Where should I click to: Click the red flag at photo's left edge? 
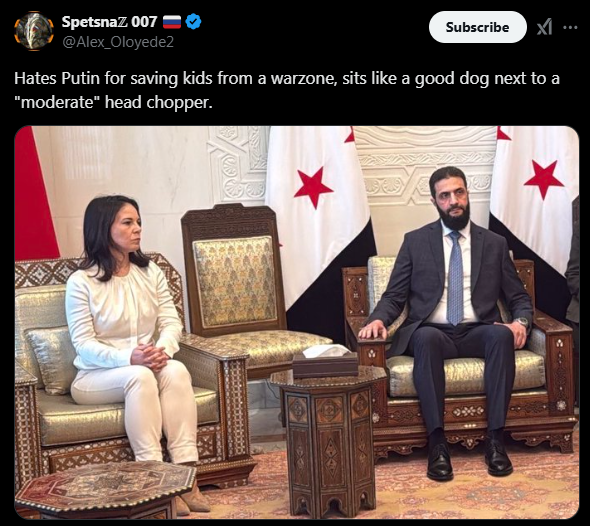[35, 193]
